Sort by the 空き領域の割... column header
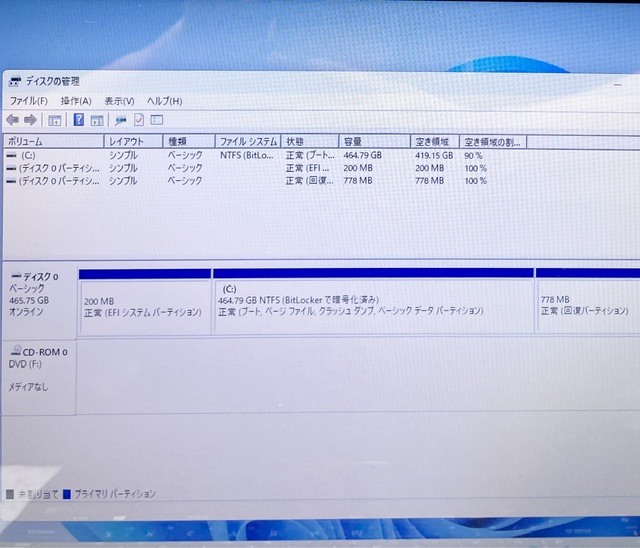Viewport: 640px width, 548px height. coord(493,142)
